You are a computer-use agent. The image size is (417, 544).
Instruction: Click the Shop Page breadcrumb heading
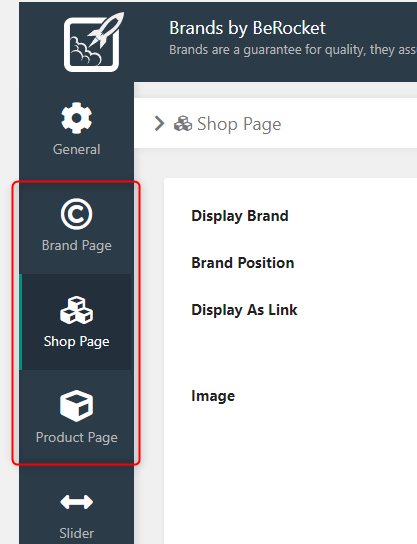(x=239, y=124)
